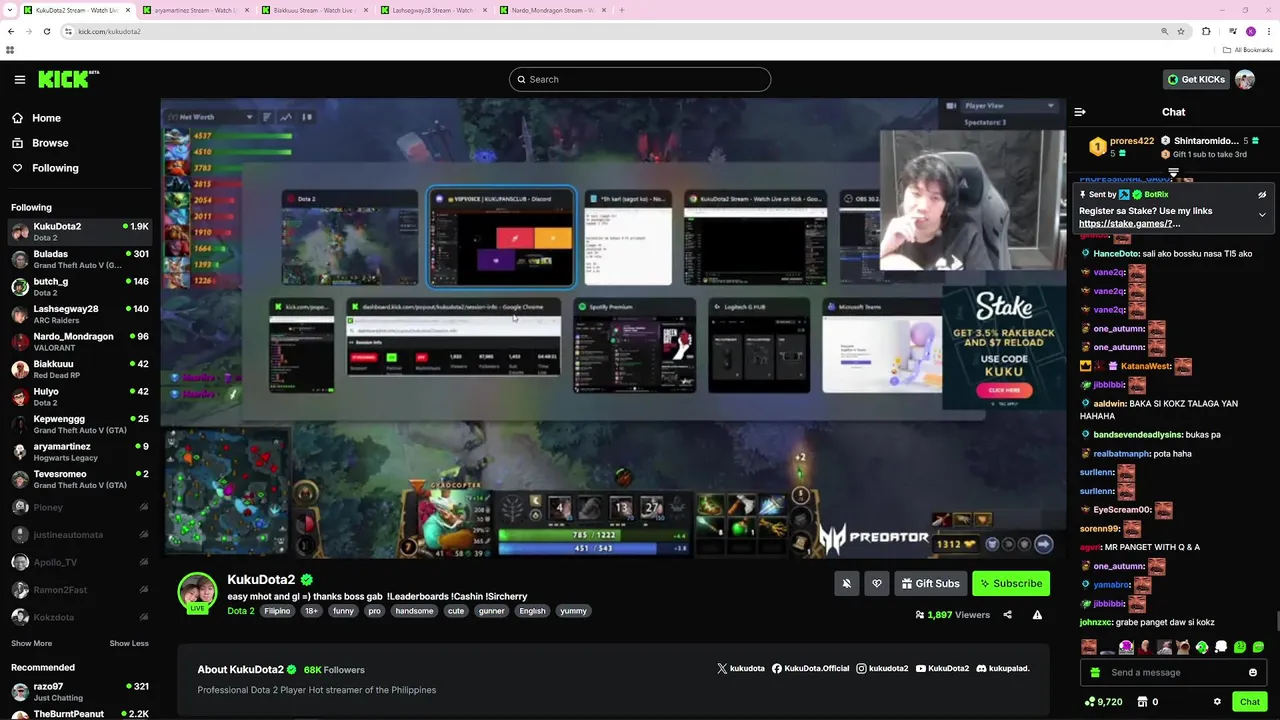
Task: Collapse the chat panel with the arrow icon
Action: coord(1080,112)
